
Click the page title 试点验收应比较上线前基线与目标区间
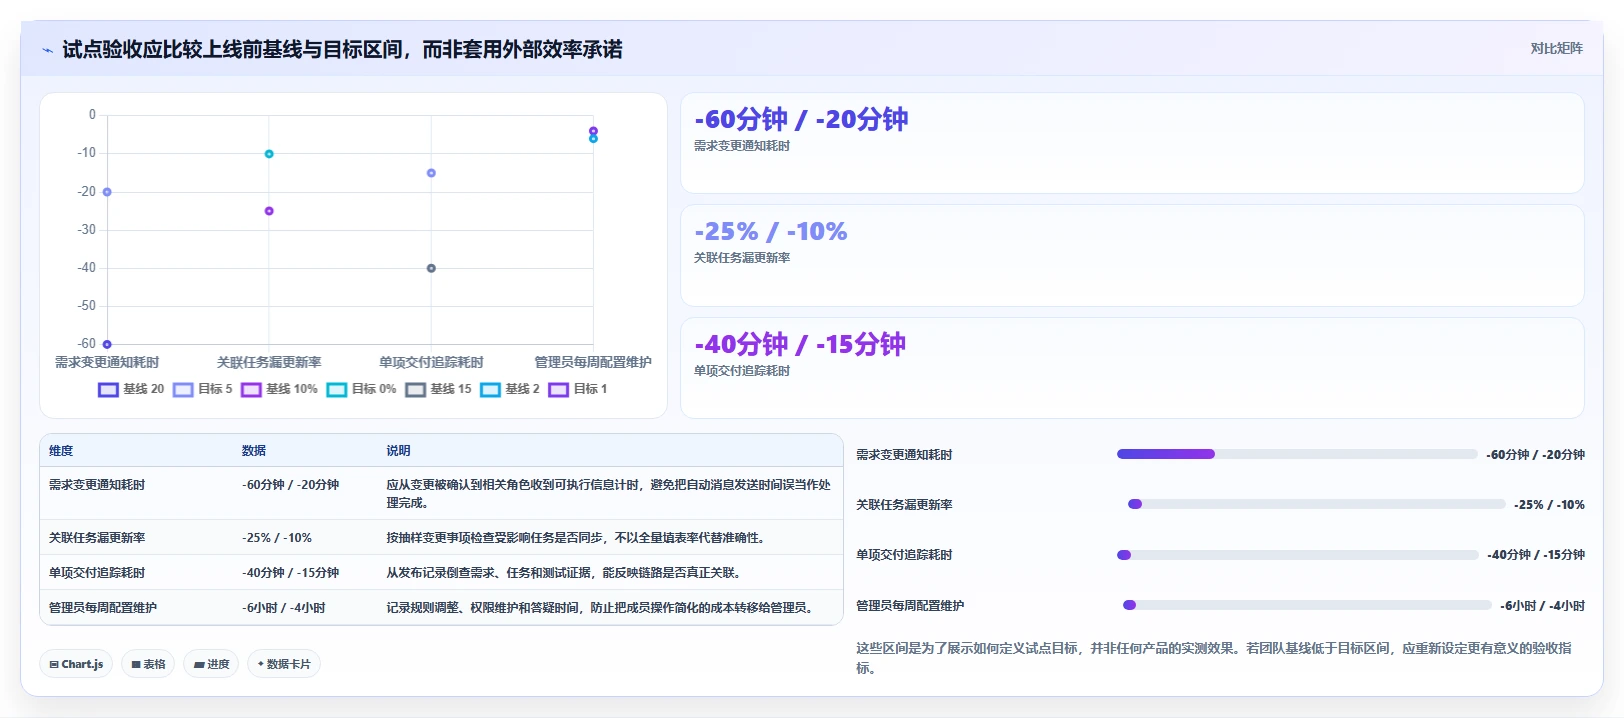342,50
